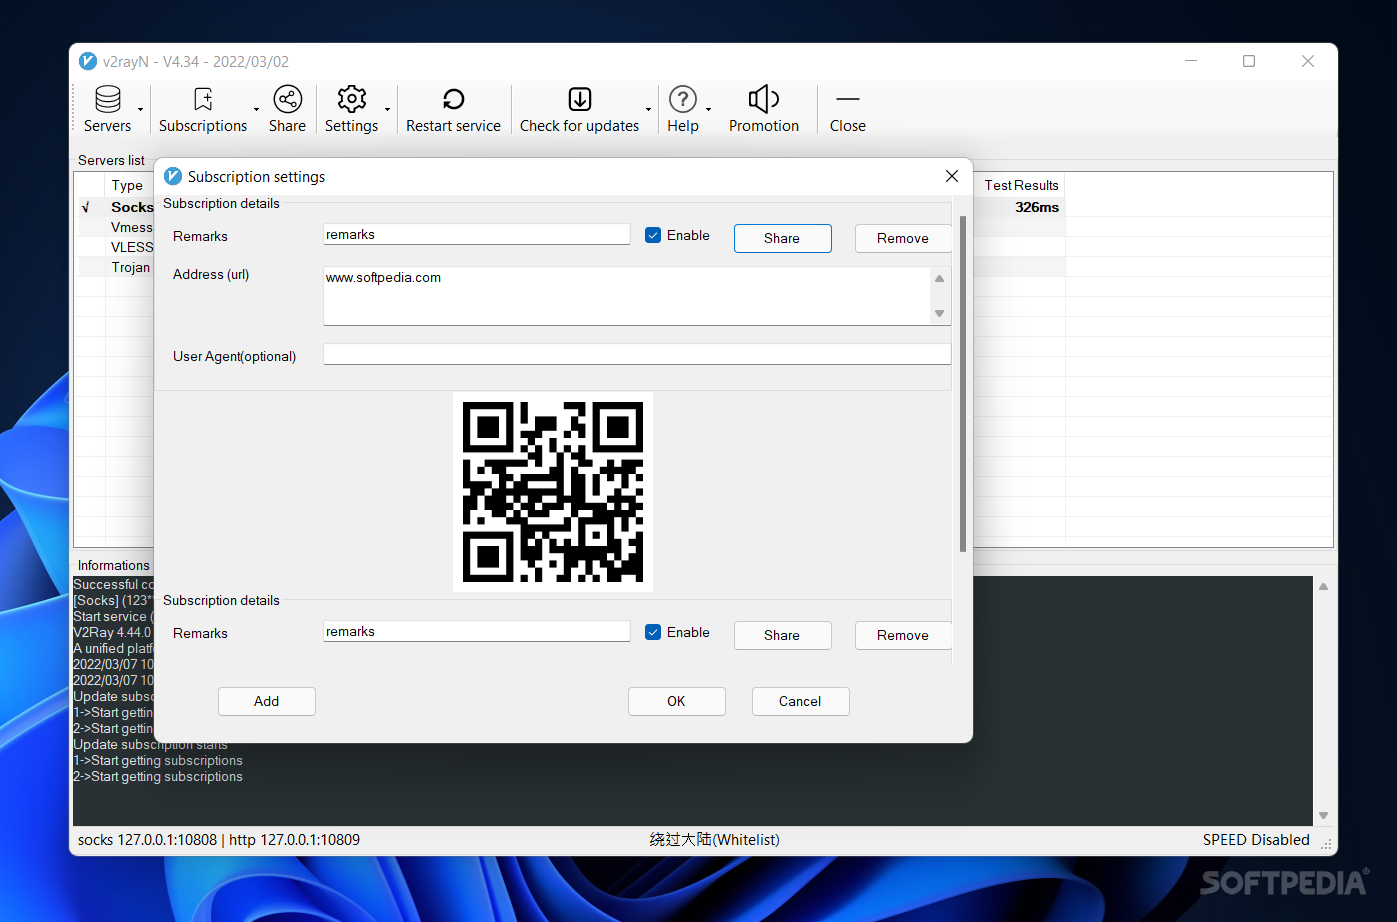Click the Informations log scroll up arrow
Screen dimensions: 1397x922
point(1323,587)
